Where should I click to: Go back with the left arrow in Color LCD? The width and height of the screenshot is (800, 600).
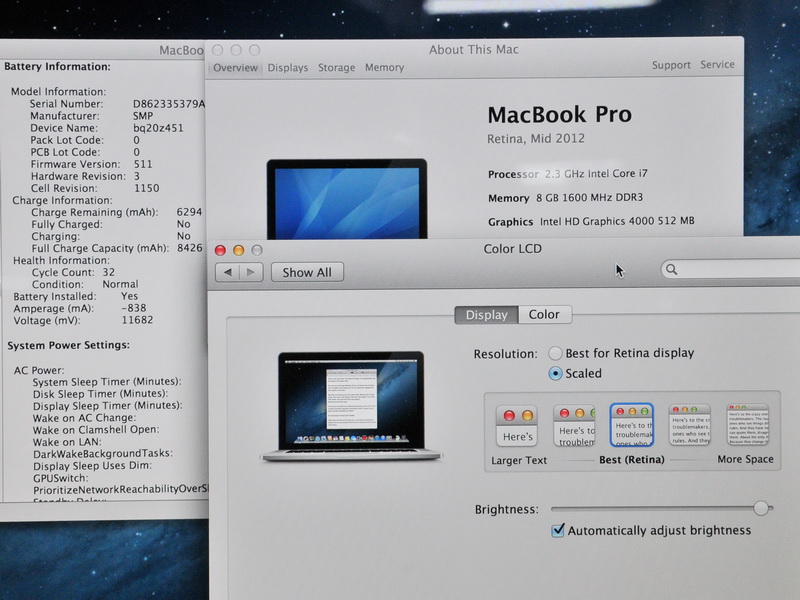click(228, 272)
